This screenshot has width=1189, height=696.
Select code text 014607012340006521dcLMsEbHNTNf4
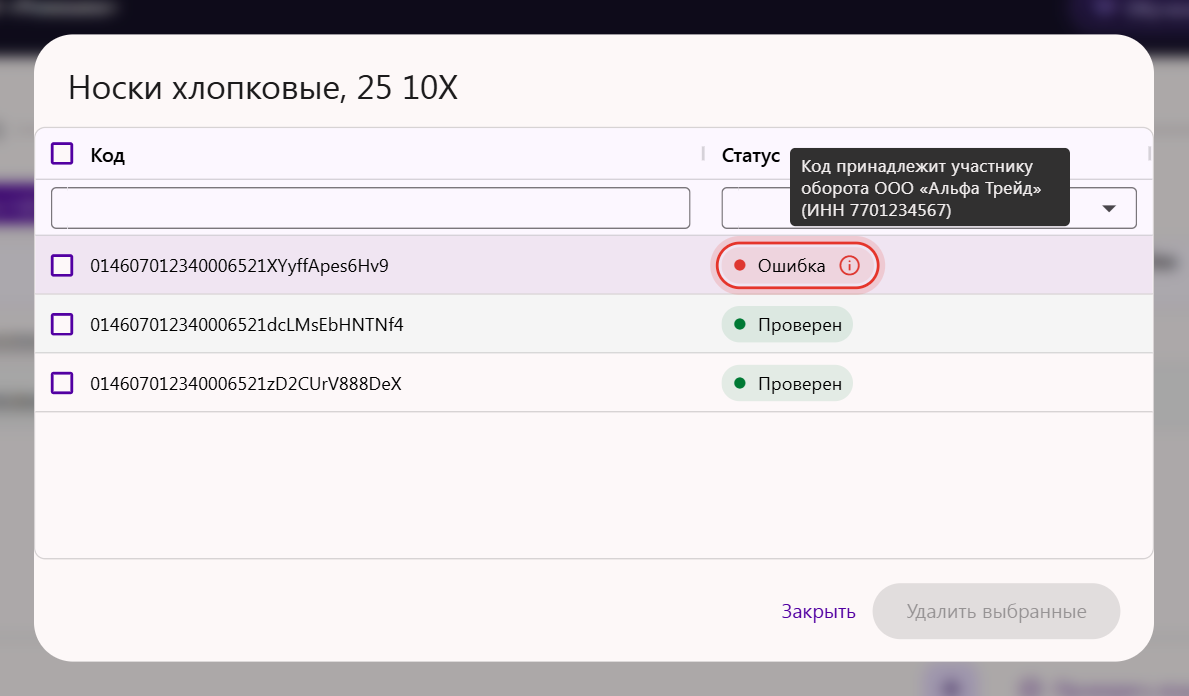click(x=246, y=324)
